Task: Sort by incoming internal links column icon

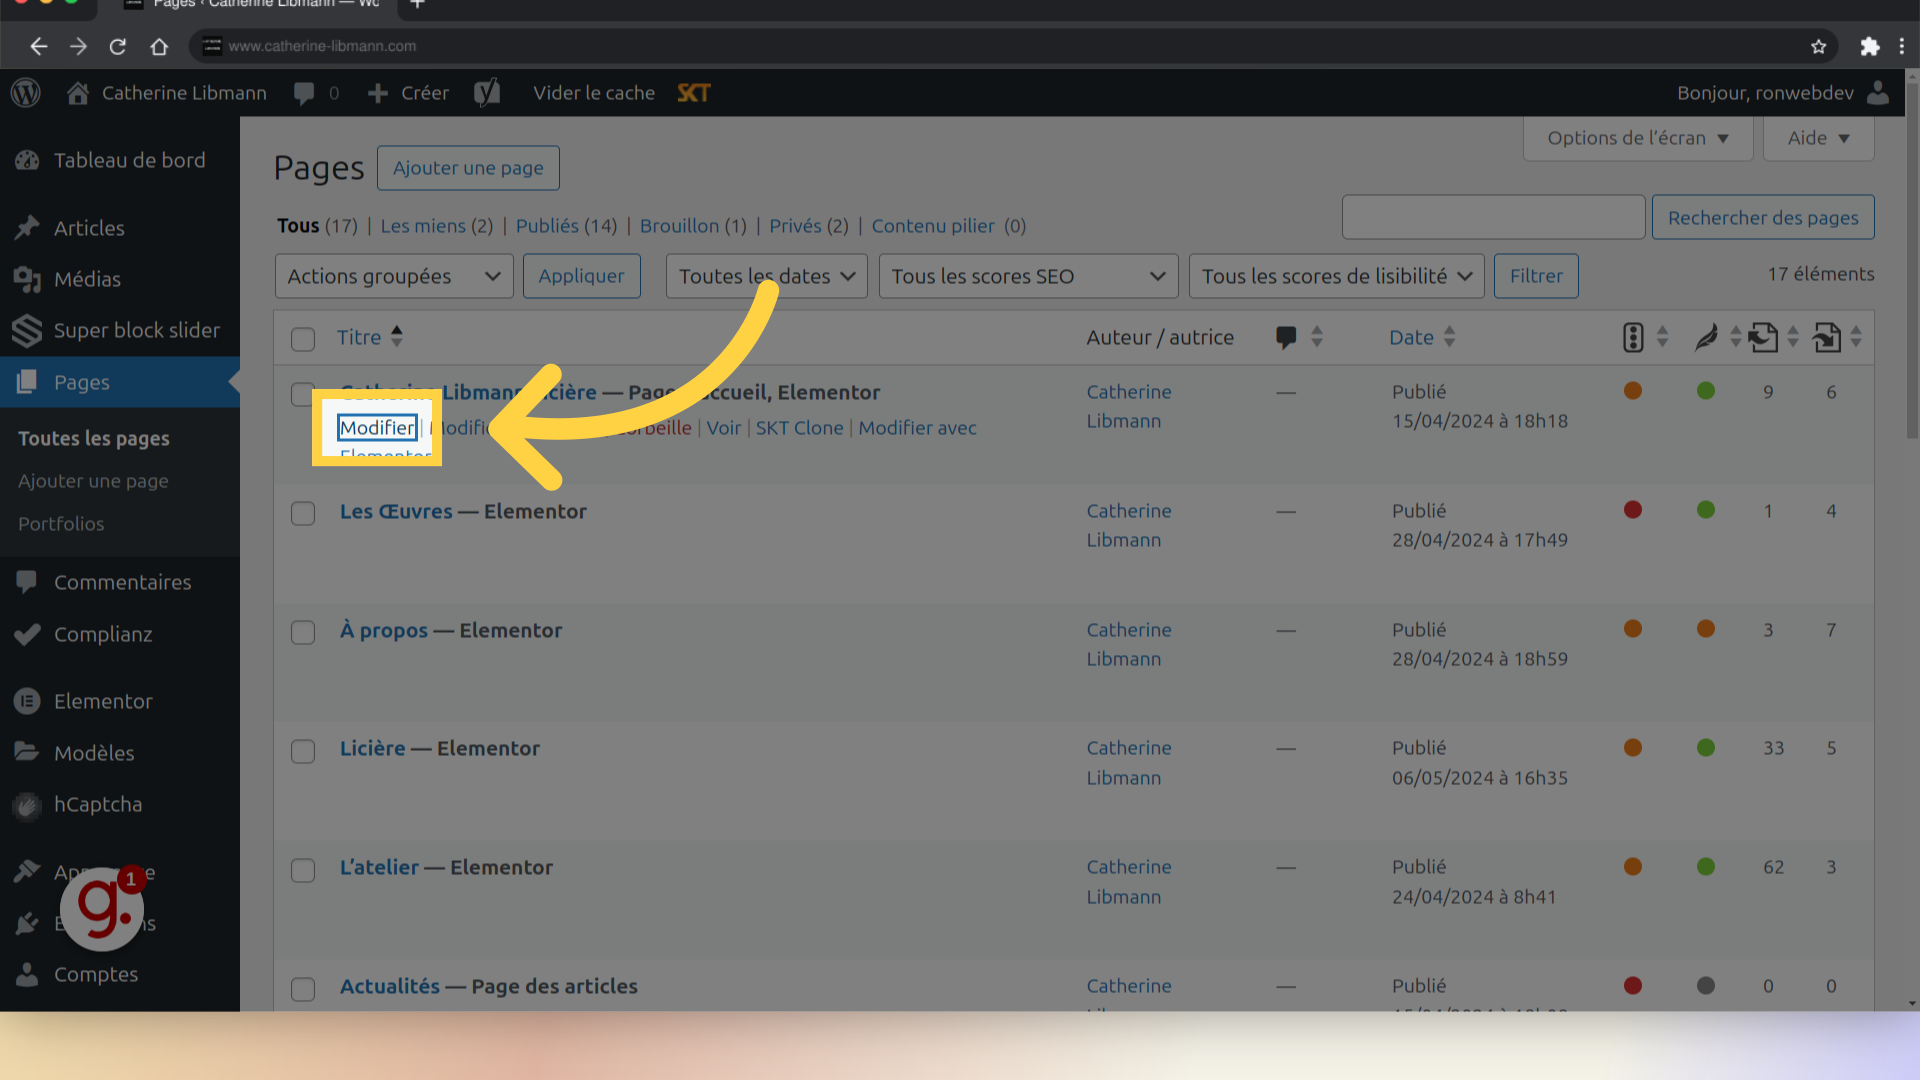Action: pos(1827,337)
